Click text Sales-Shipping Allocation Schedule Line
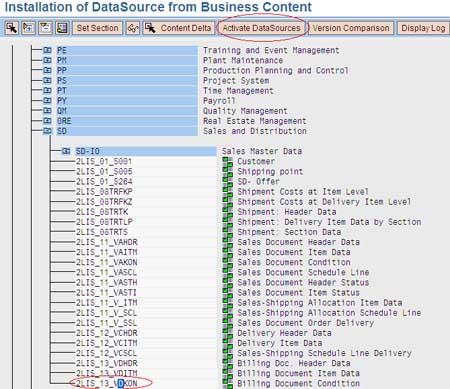 (x=329, y=313)
